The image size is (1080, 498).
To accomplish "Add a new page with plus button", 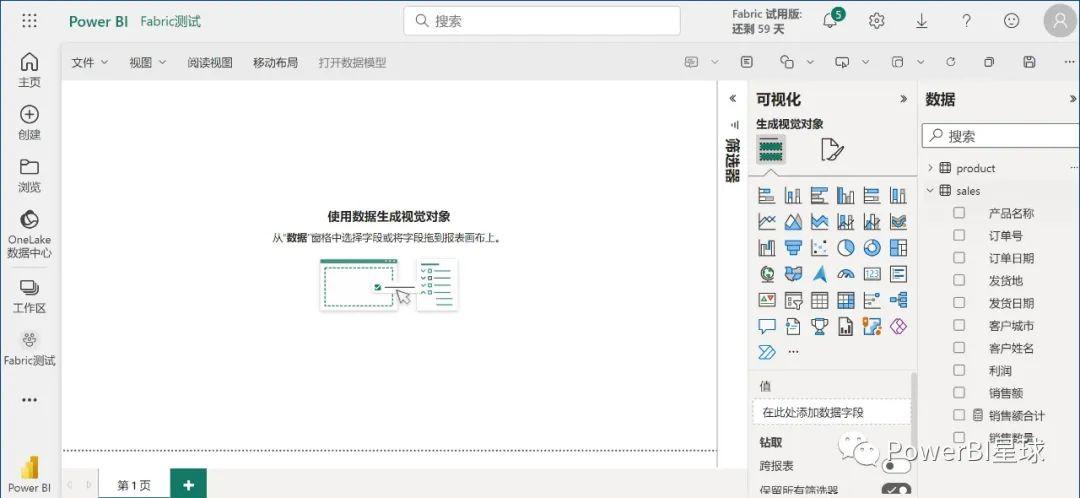I will click(x=188, y=485).
